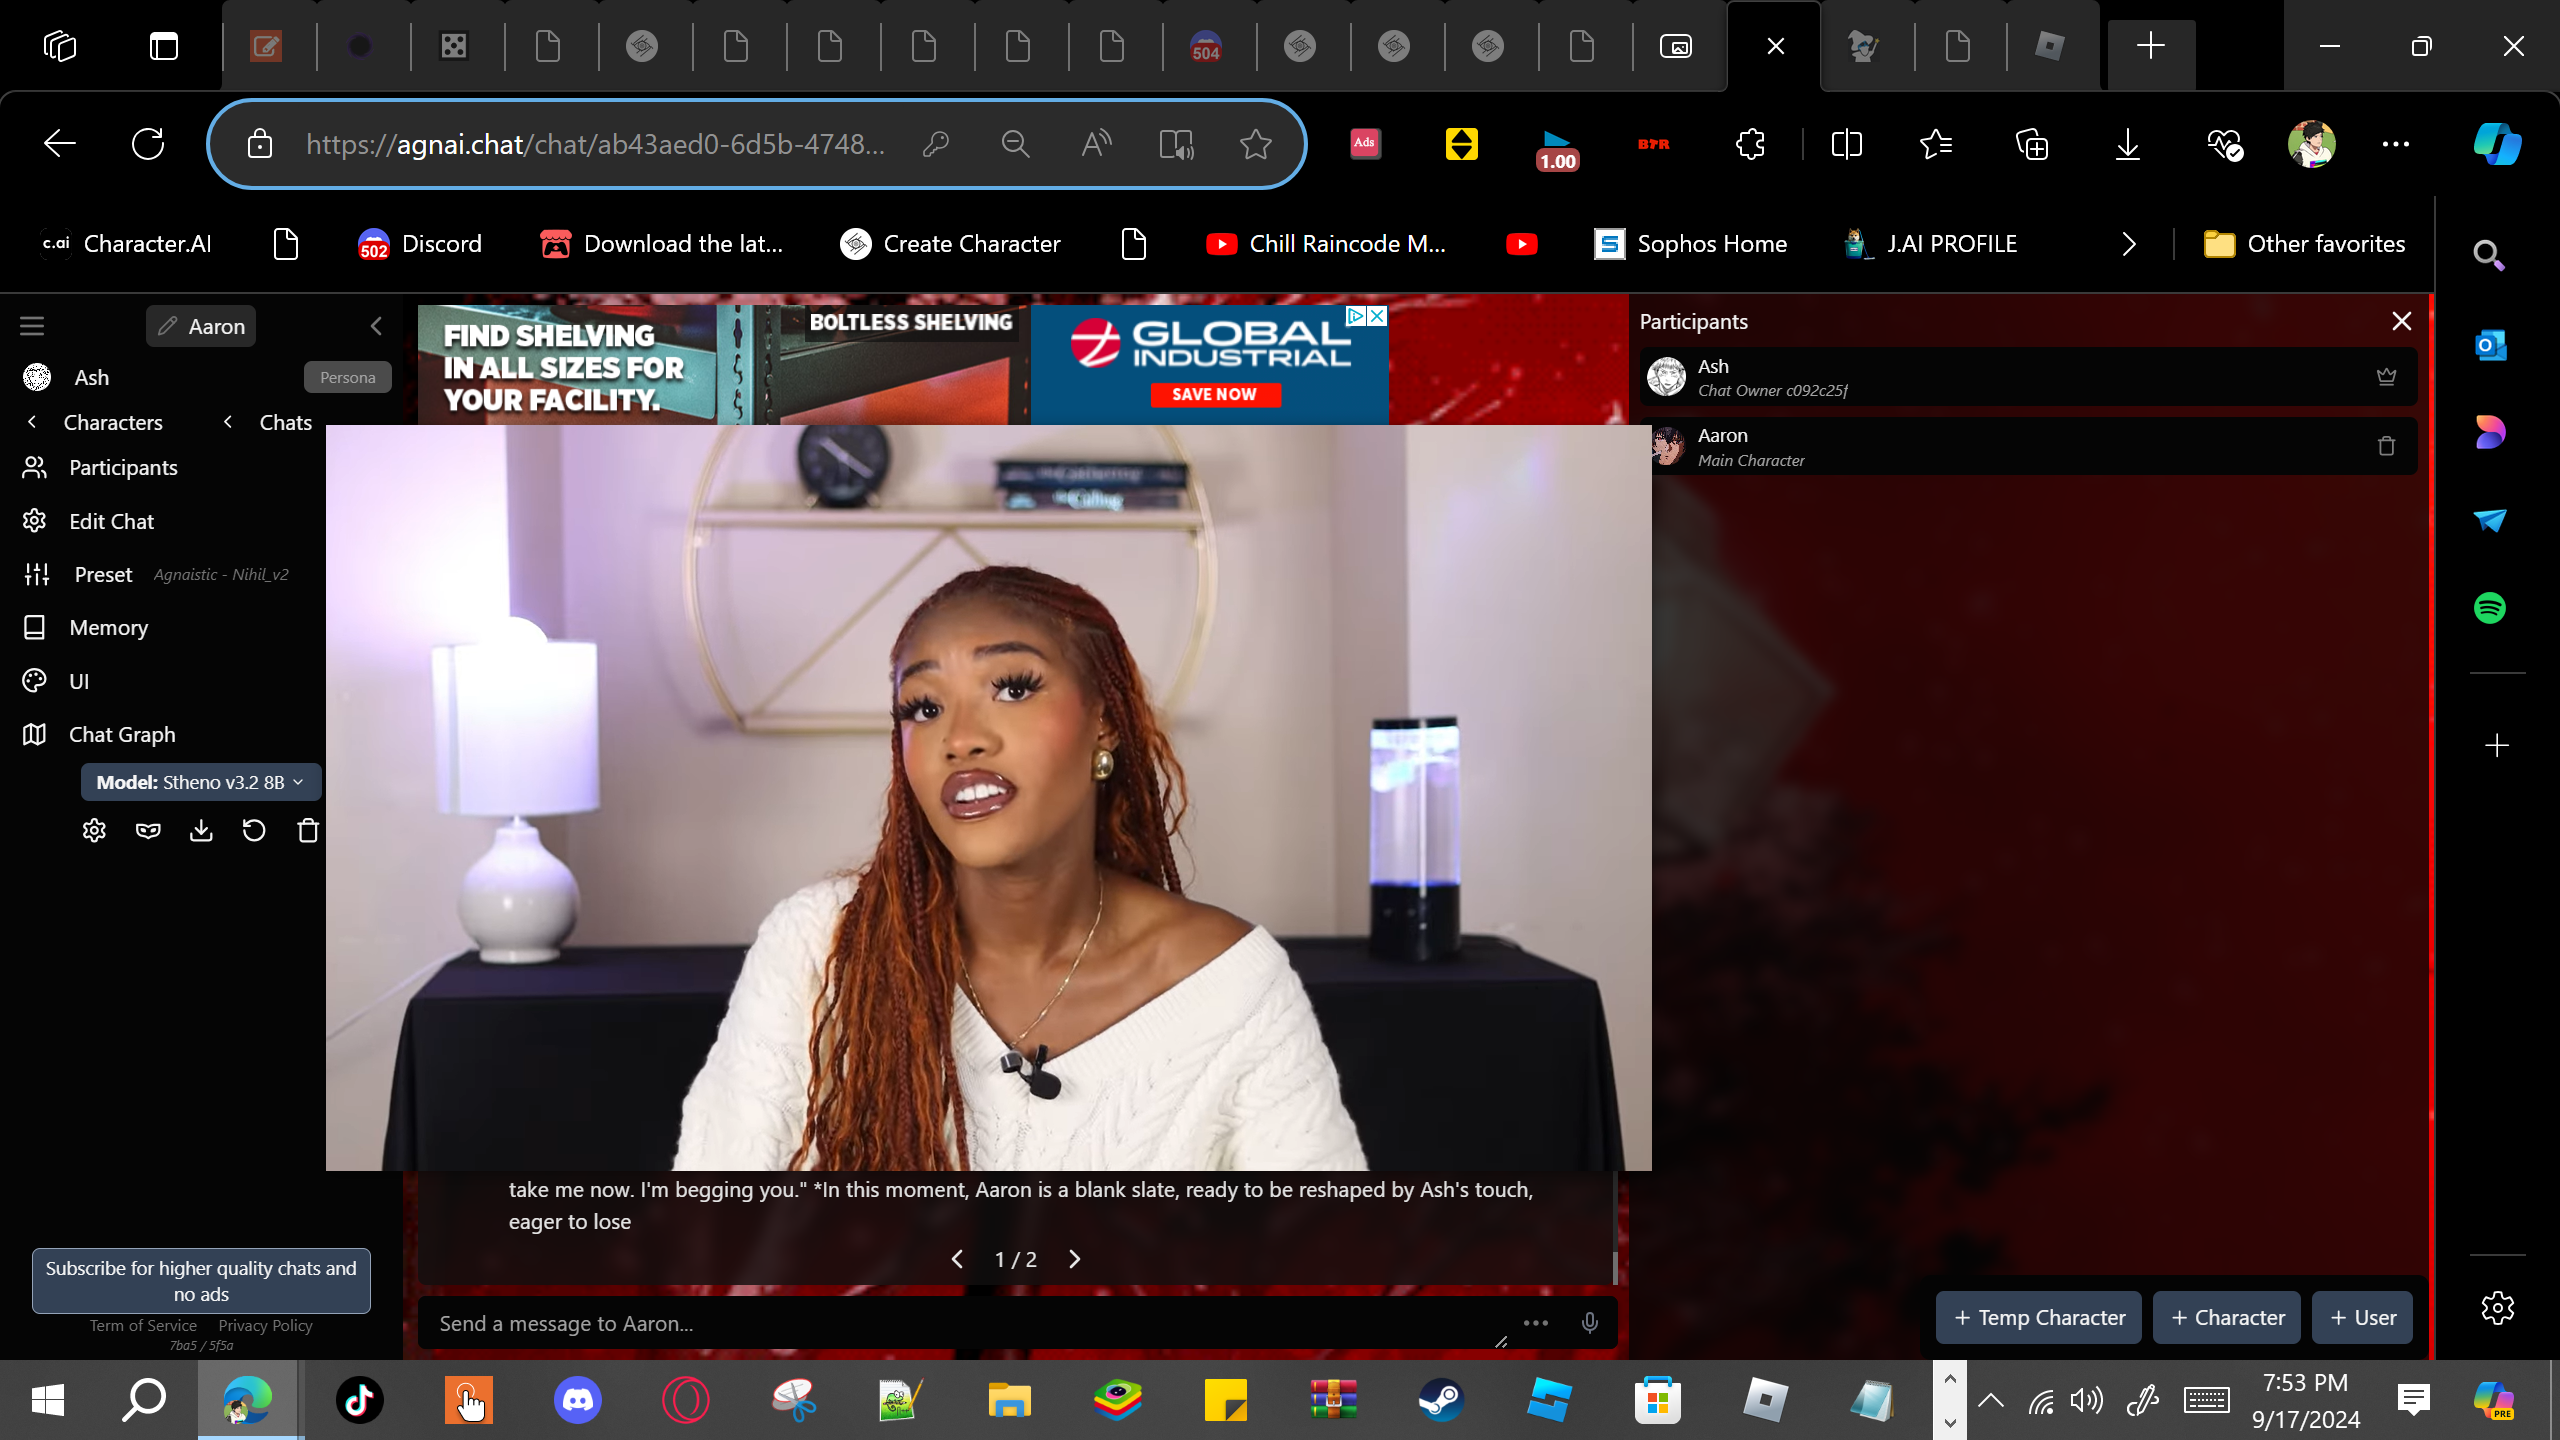Toggle the Persona badge next to Ash
The width and height of the screenshot is (2560, 1440).
coord(347,377)
